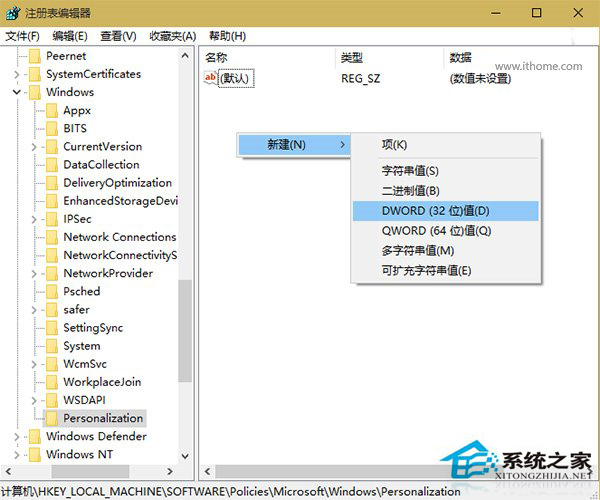
Task: Click the Personalization folder icon
Action: 52,418
